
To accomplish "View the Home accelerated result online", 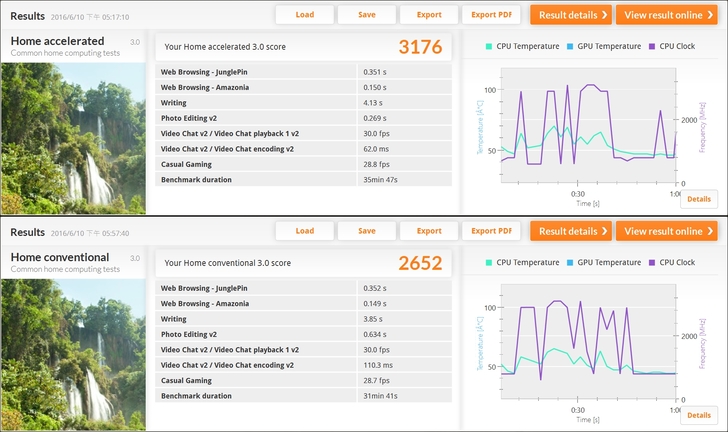I will pos(666,15).
